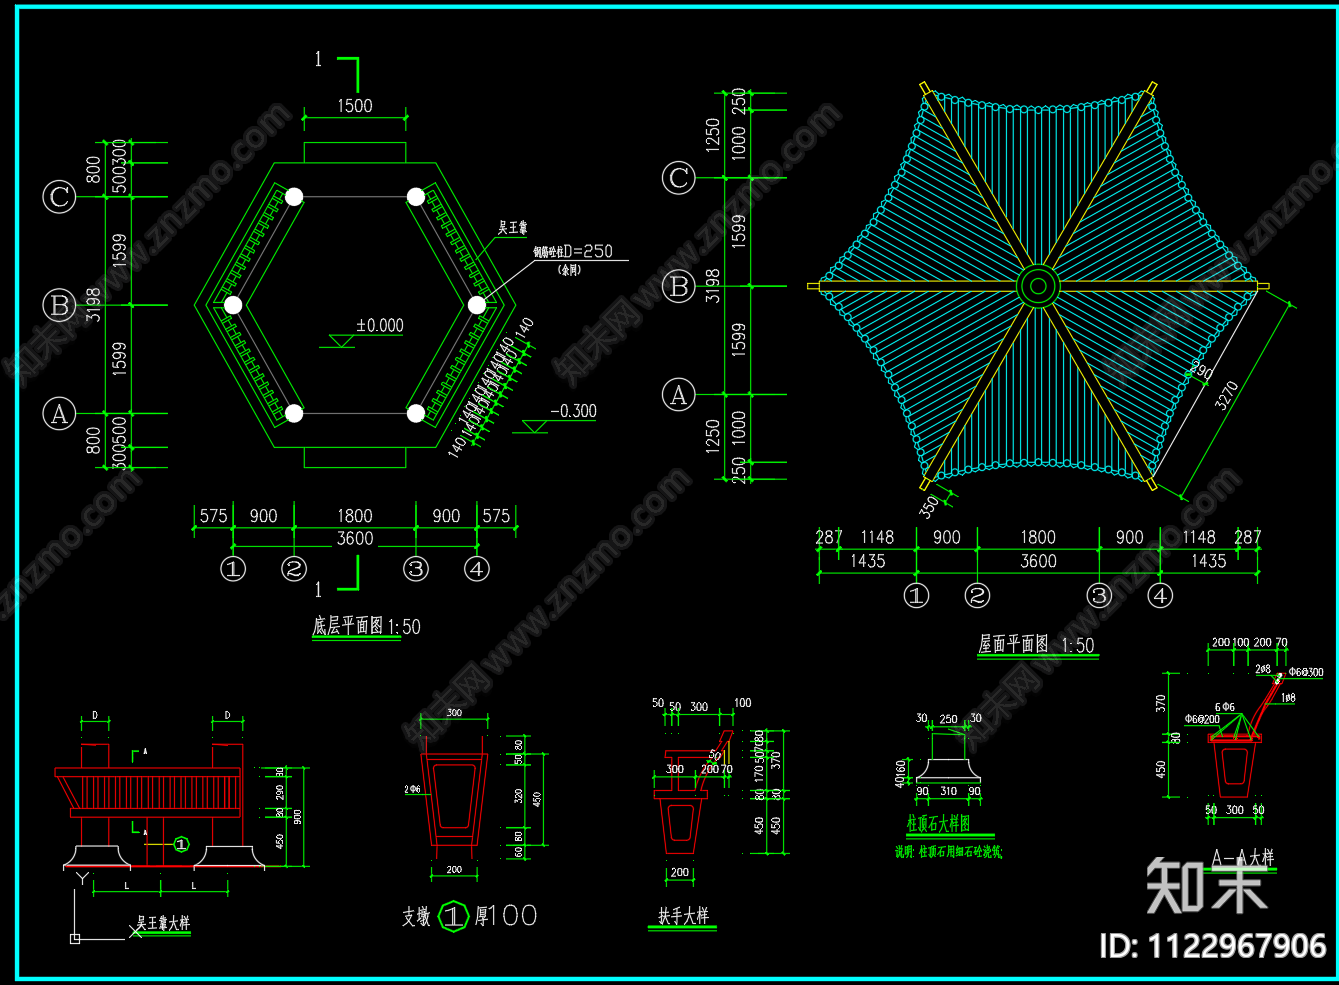
Task: Select the 底层平面图 1:50 drawing title
Action: [x=366, y=626]
